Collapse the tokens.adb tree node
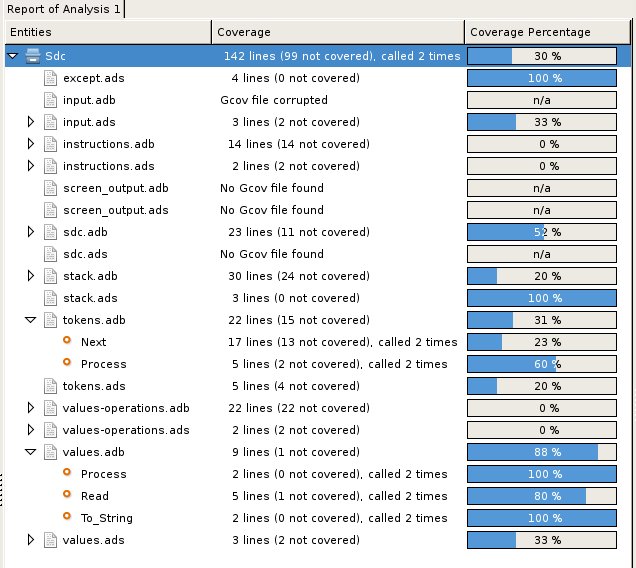Screen dimensions: 636x568 pos(30,320)
